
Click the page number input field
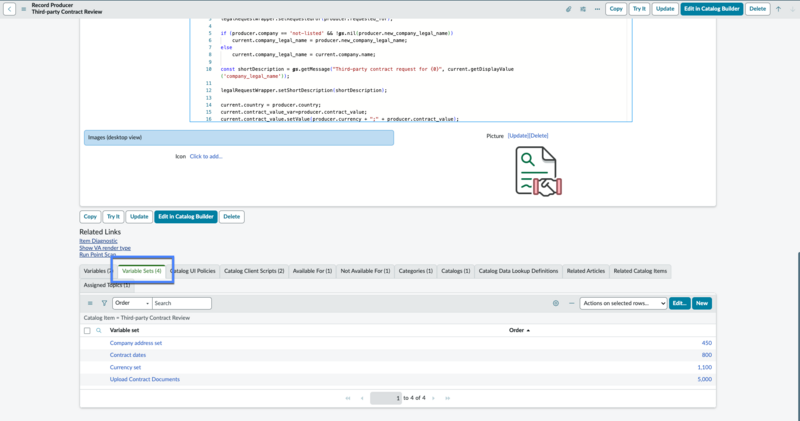[386, 398]
